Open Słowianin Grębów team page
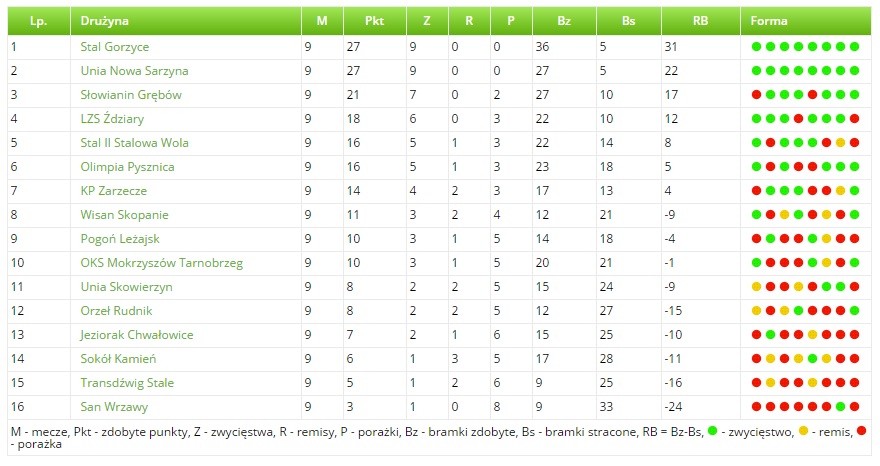Screen dimensions: 880x466 click(x=131, y=95)
